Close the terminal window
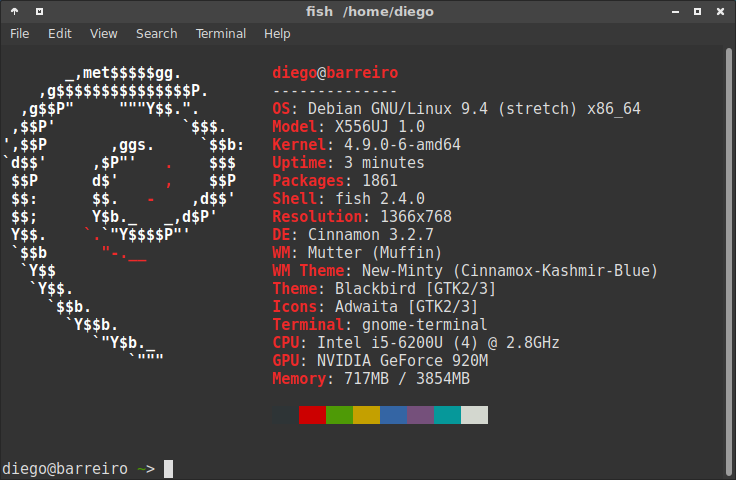 point(721,12)
